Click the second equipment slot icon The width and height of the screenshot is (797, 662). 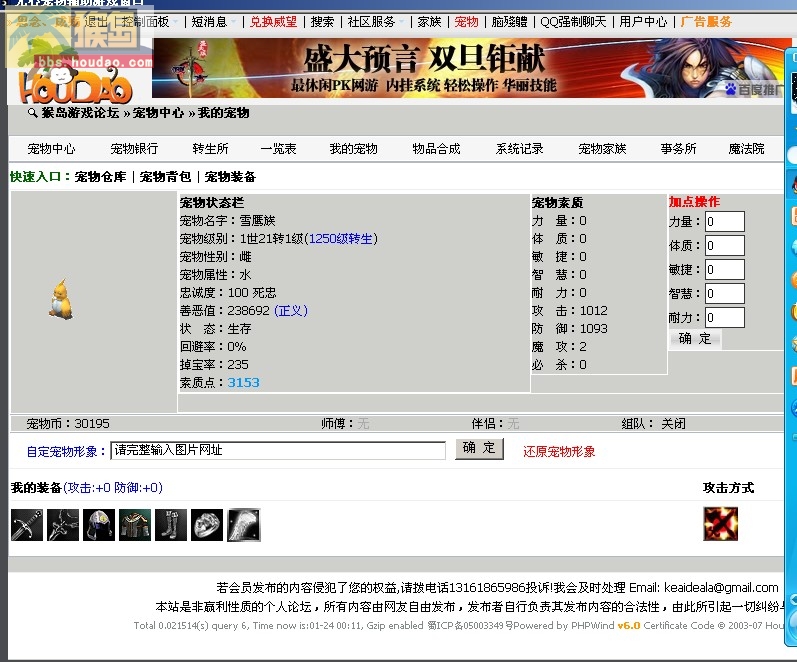(x=63, y=525)
